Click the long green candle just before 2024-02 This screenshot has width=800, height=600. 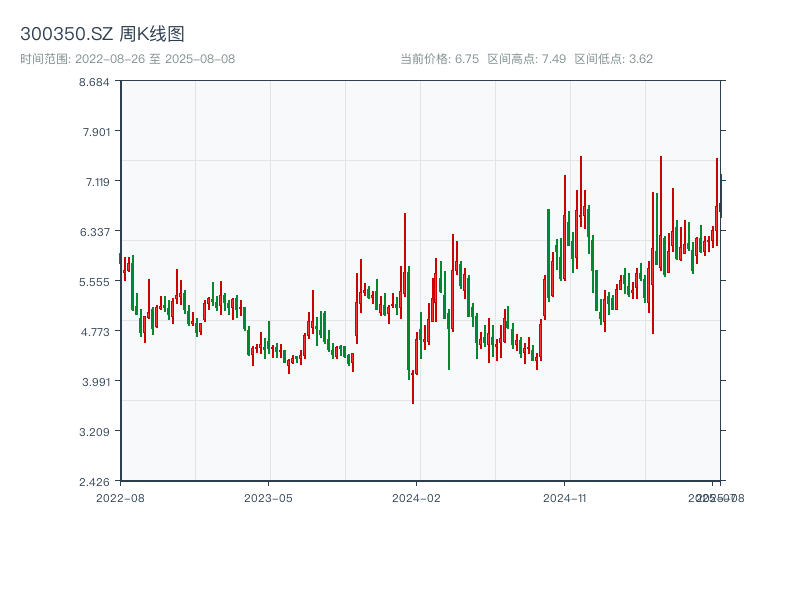(x=409, y=322)
